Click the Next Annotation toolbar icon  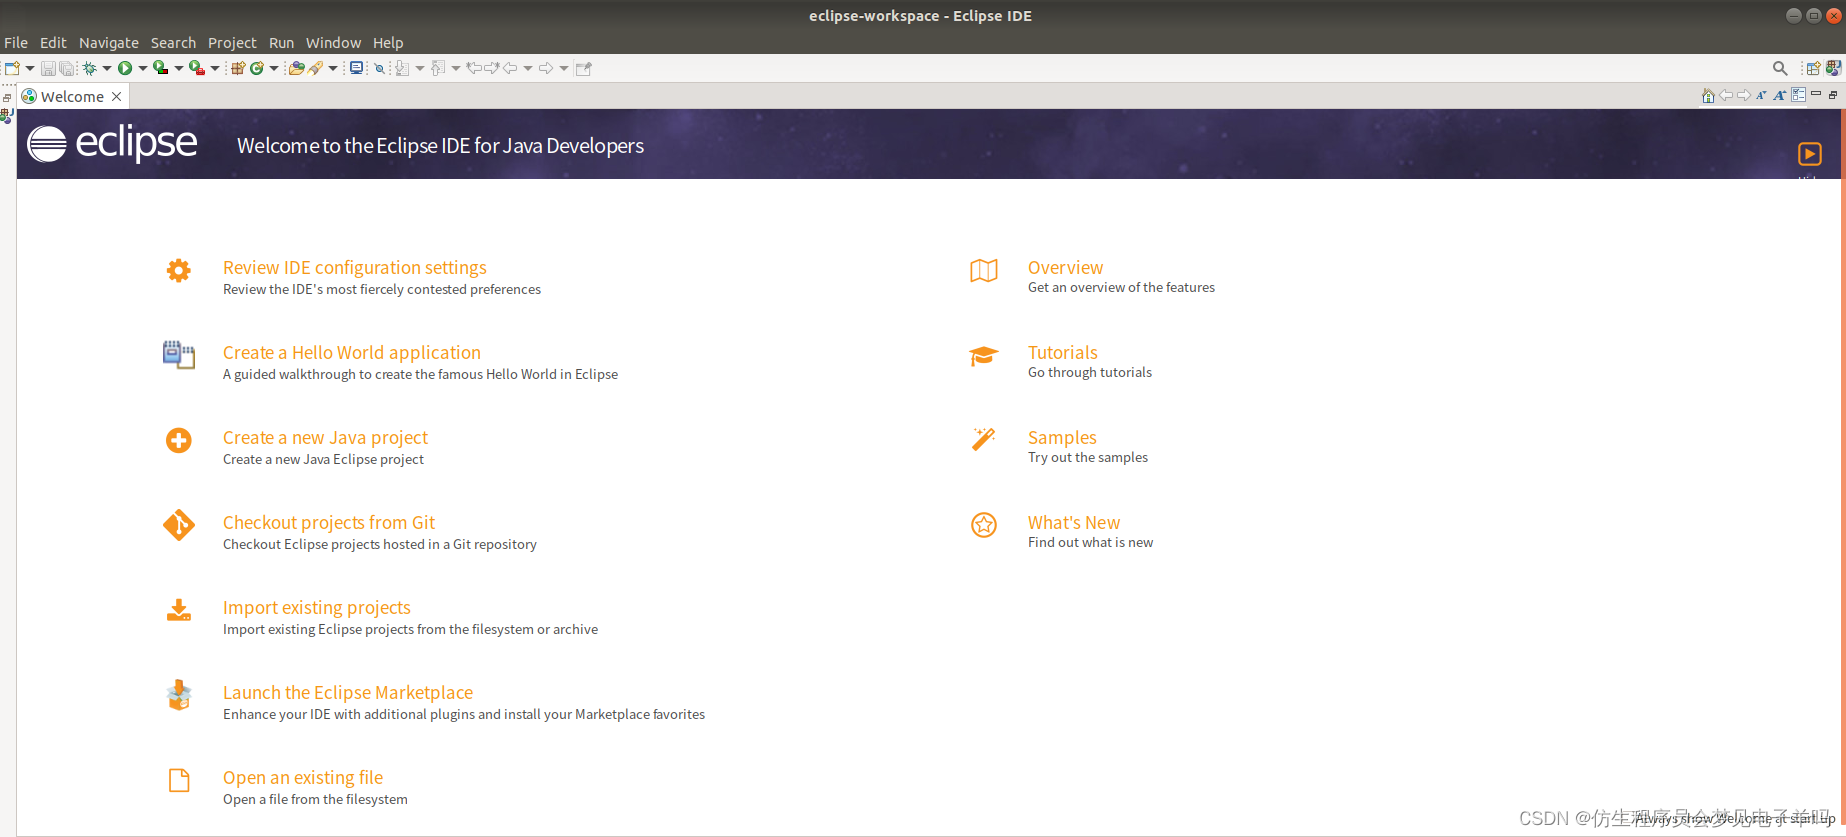pos(402,68)
